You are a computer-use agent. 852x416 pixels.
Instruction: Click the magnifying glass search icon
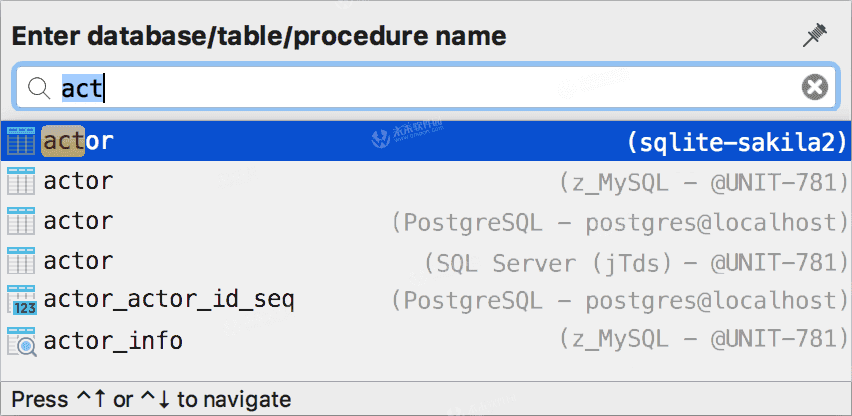coord(39,88)
